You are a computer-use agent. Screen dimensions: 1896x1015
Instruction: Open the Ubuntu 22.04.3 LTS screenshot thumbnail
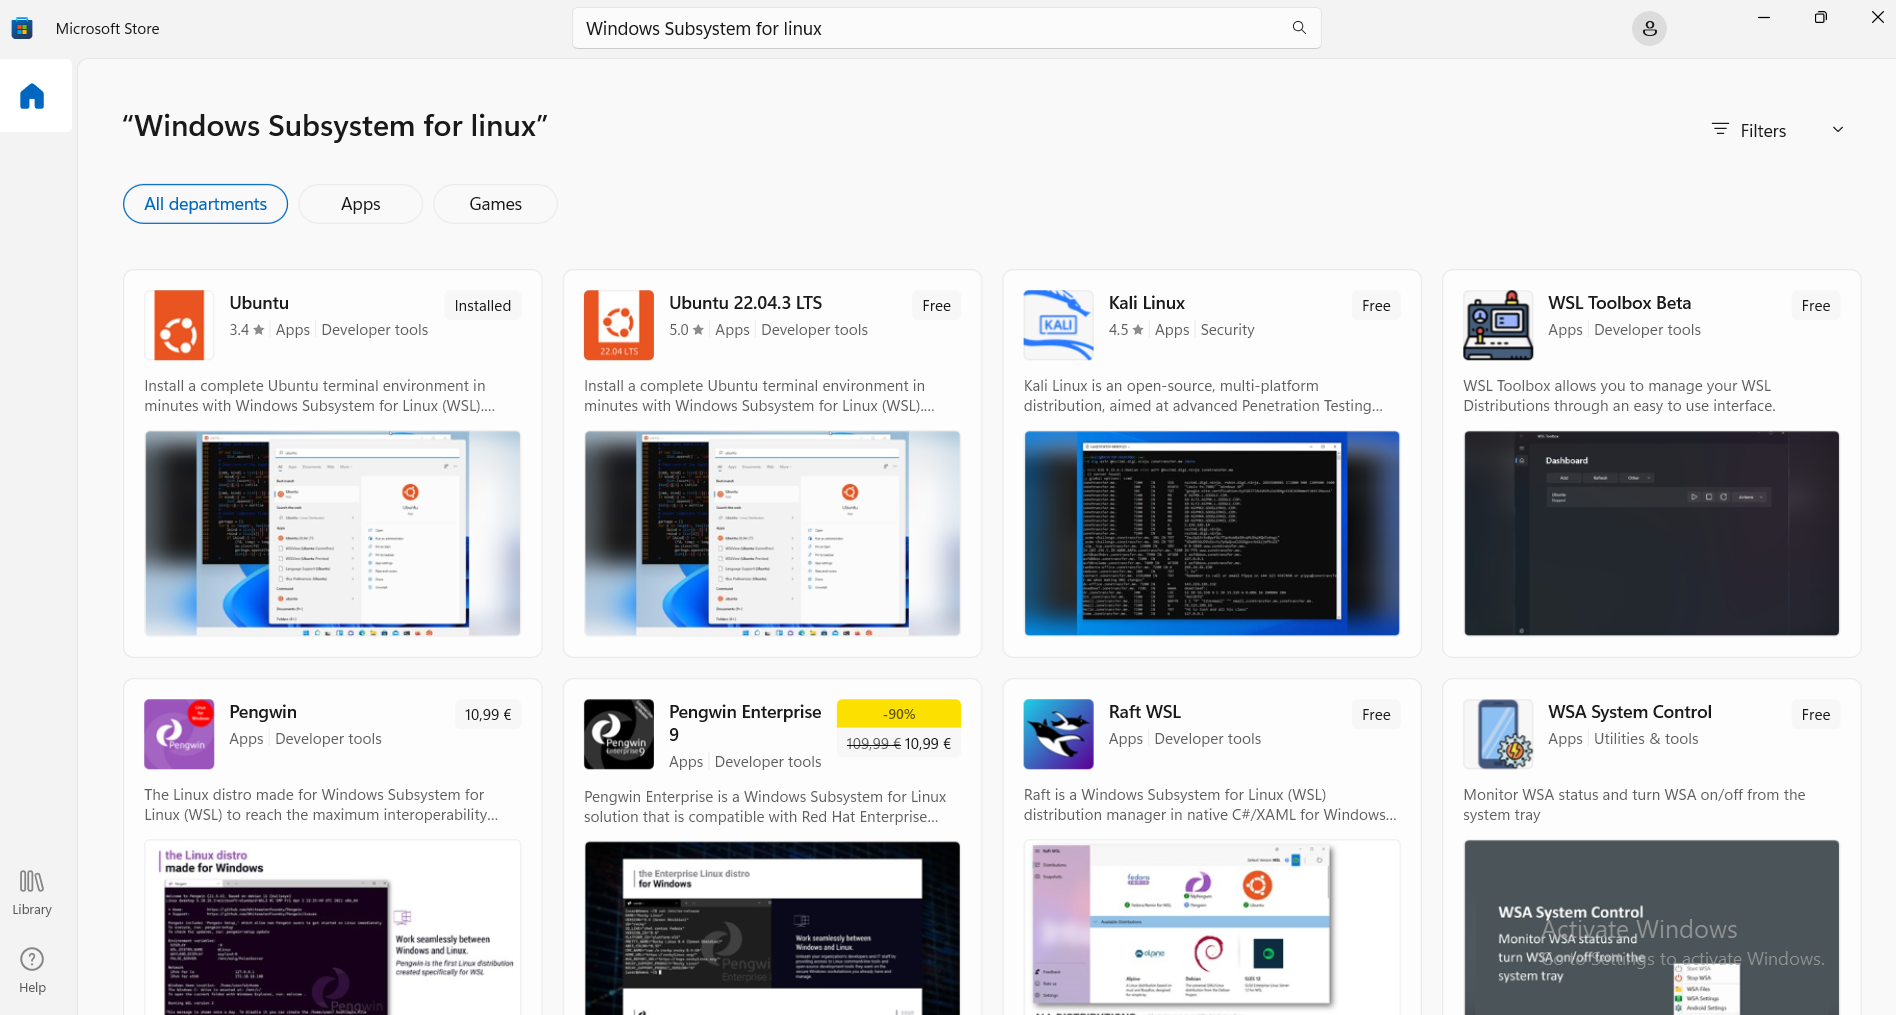(772, 533)
